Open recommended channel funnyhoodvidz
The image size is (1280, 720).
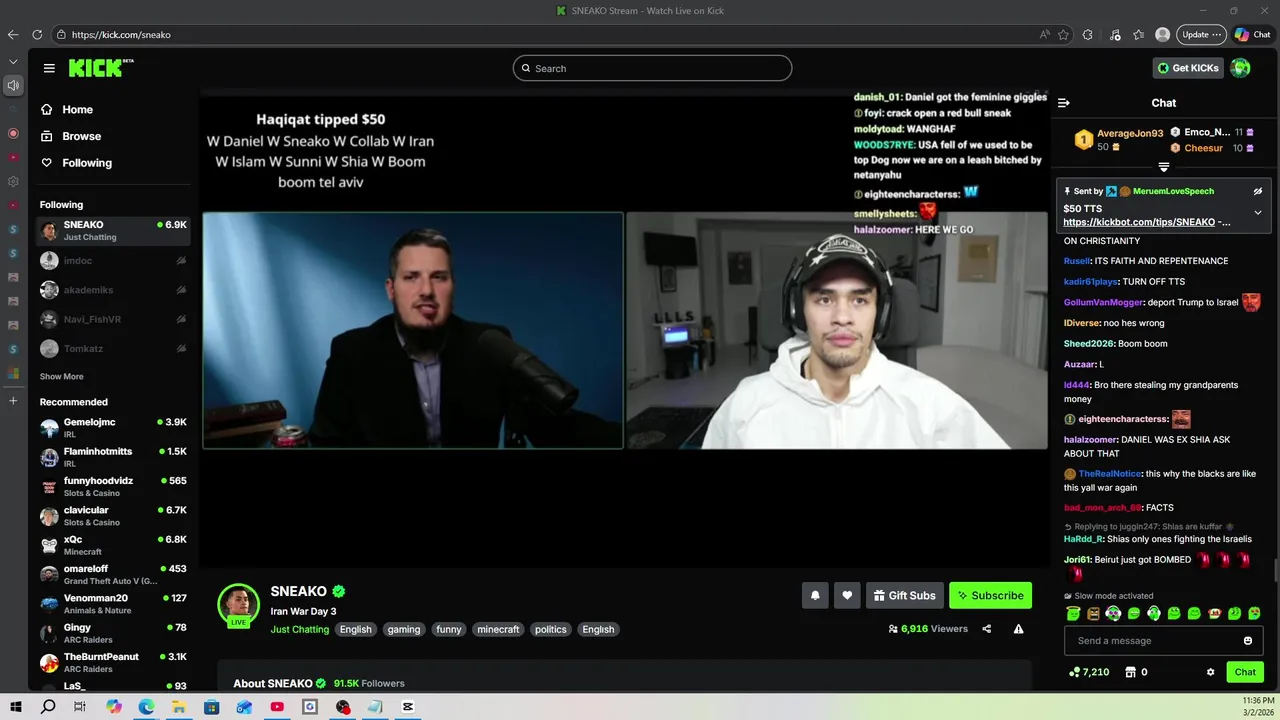pyautogui.click(x=113, y=486)
